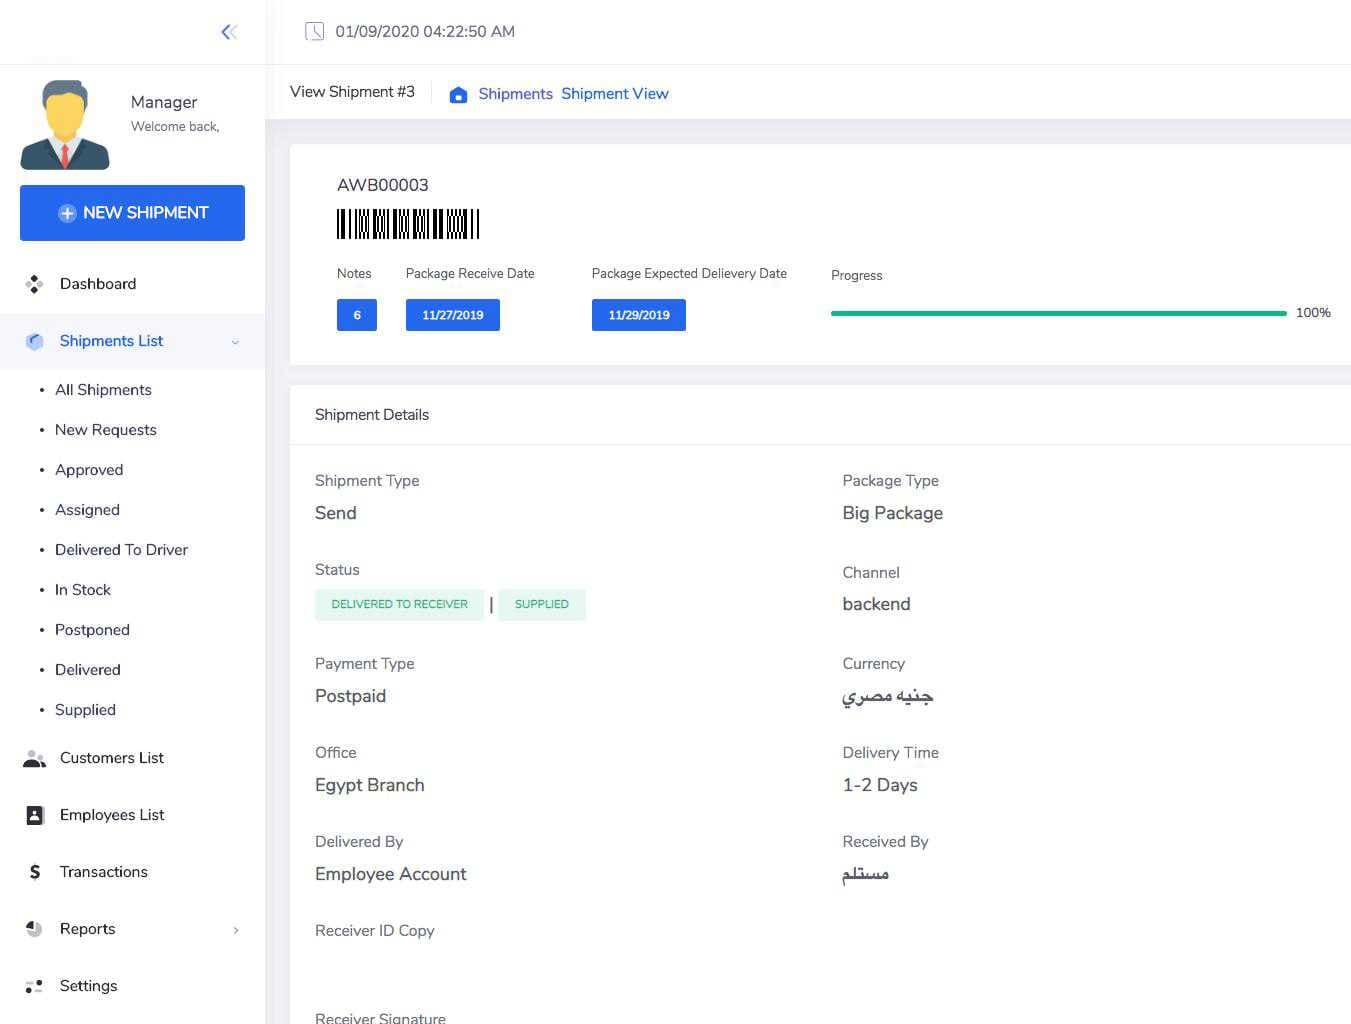
Task: Click the home icon in breadcrumb
Action: point(458,94)
